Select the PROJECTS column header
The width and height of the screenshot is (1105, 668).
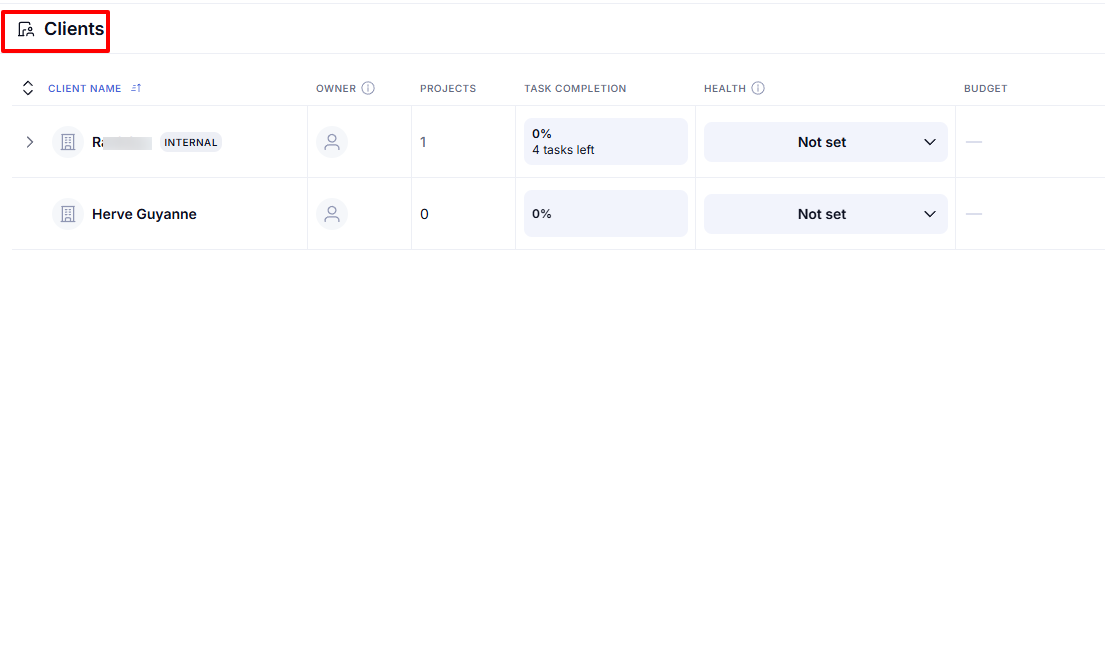(x=447, y=88)
